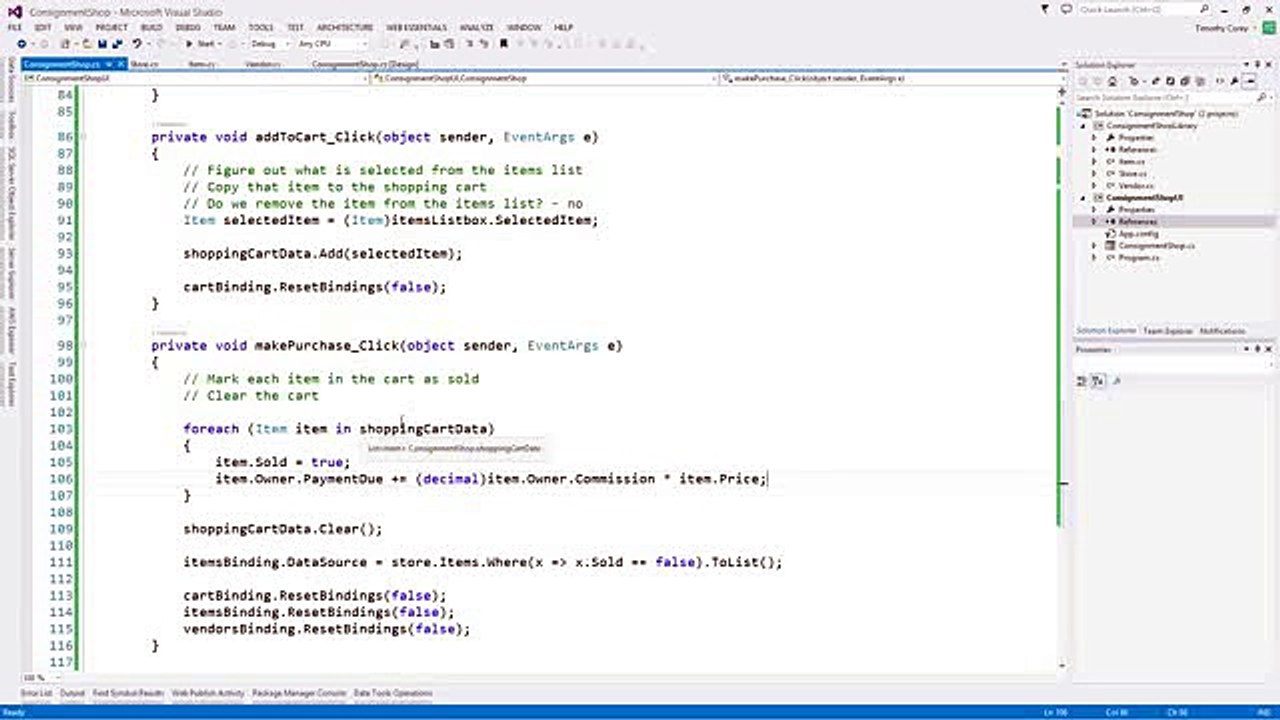
Task: Open the Web Publish Activity tab
Action: [208, 693]
